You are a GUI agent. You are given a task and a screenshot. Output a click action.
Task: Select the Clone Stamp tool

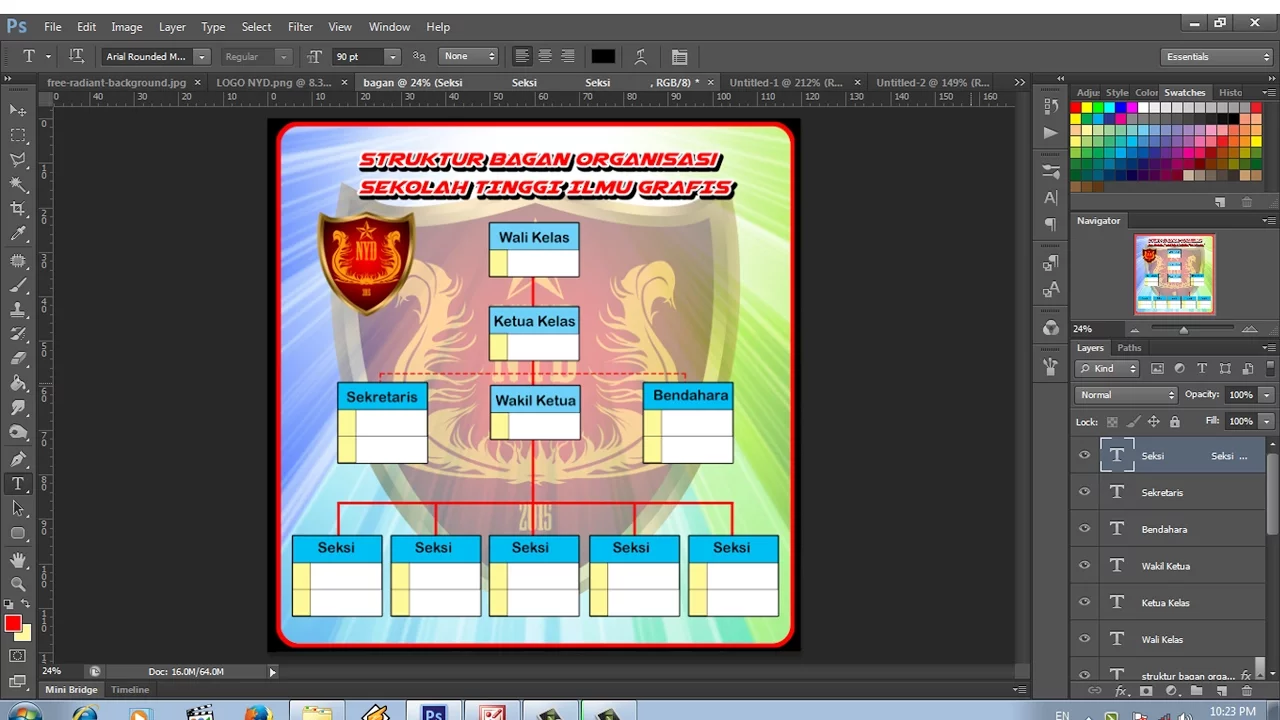(18, 310)
